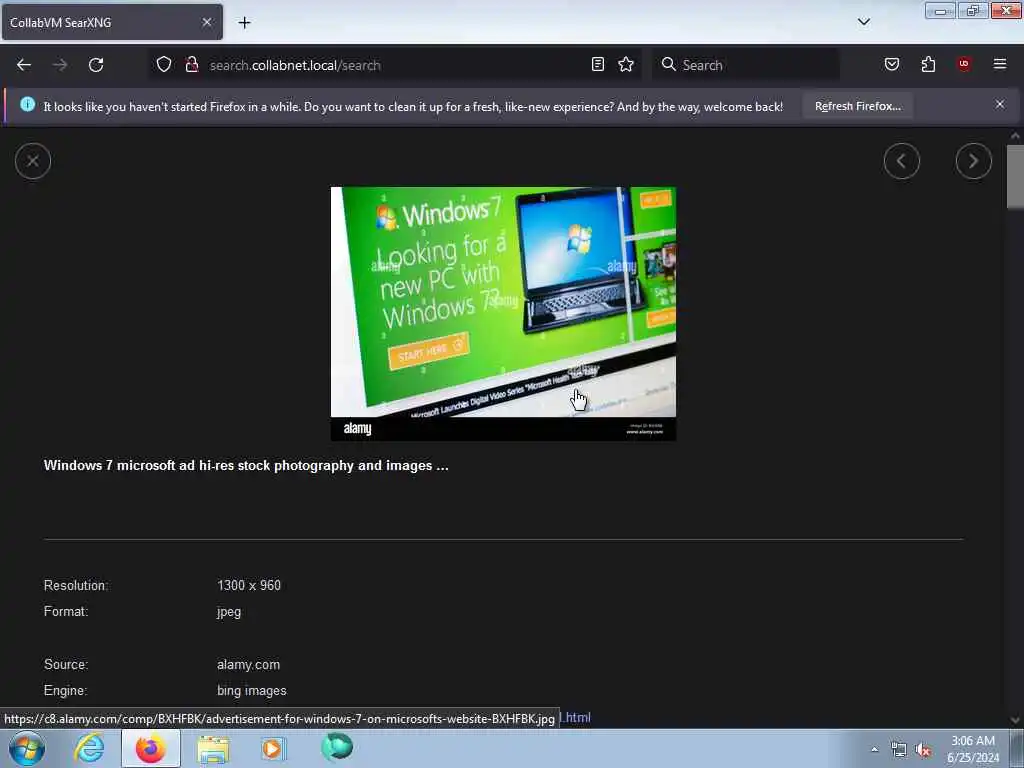Select the format value jpeg
The width and height of the screenshot is (1024, 768).
[x=229, y=612]
